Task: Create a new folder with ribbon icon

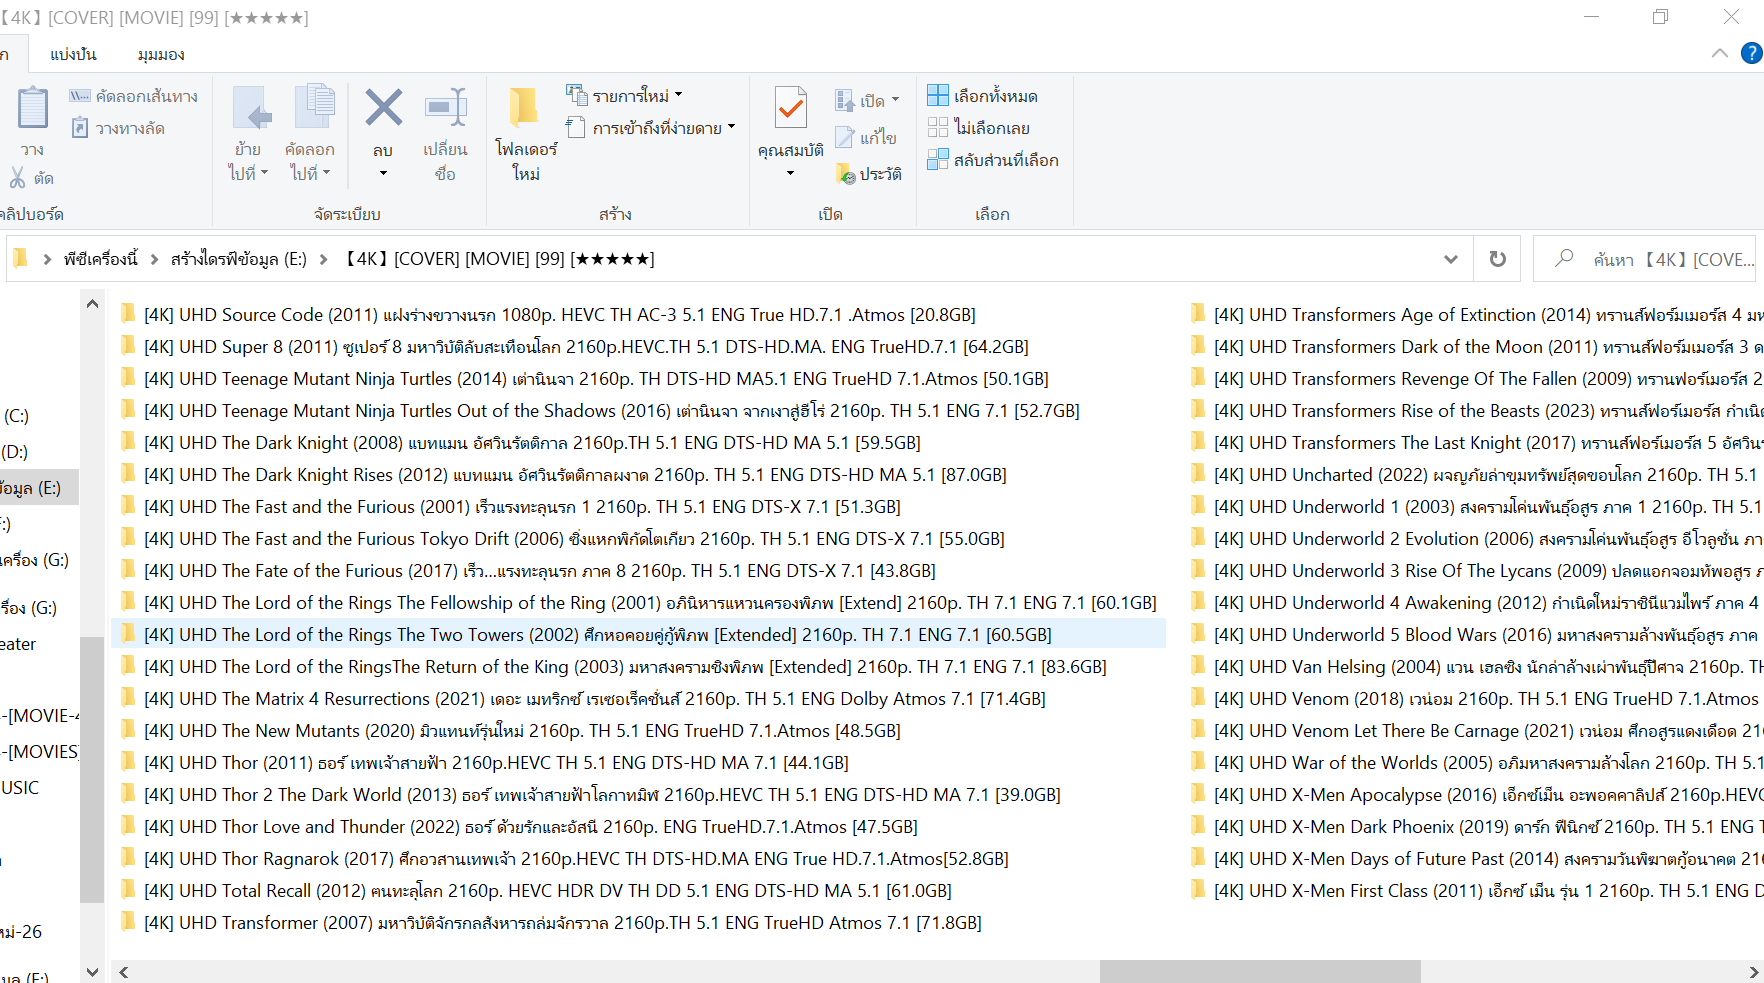Action: (x=524, y=108)
